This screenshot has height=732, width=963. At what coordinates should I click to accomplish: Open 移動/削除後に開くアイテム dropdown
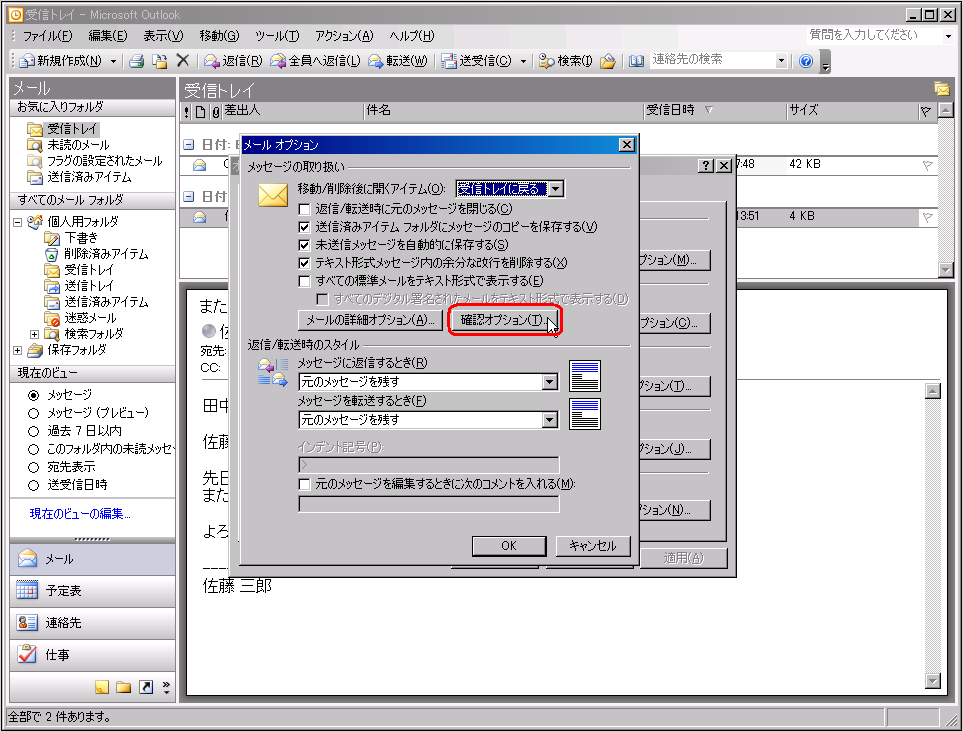pos(555,189)
